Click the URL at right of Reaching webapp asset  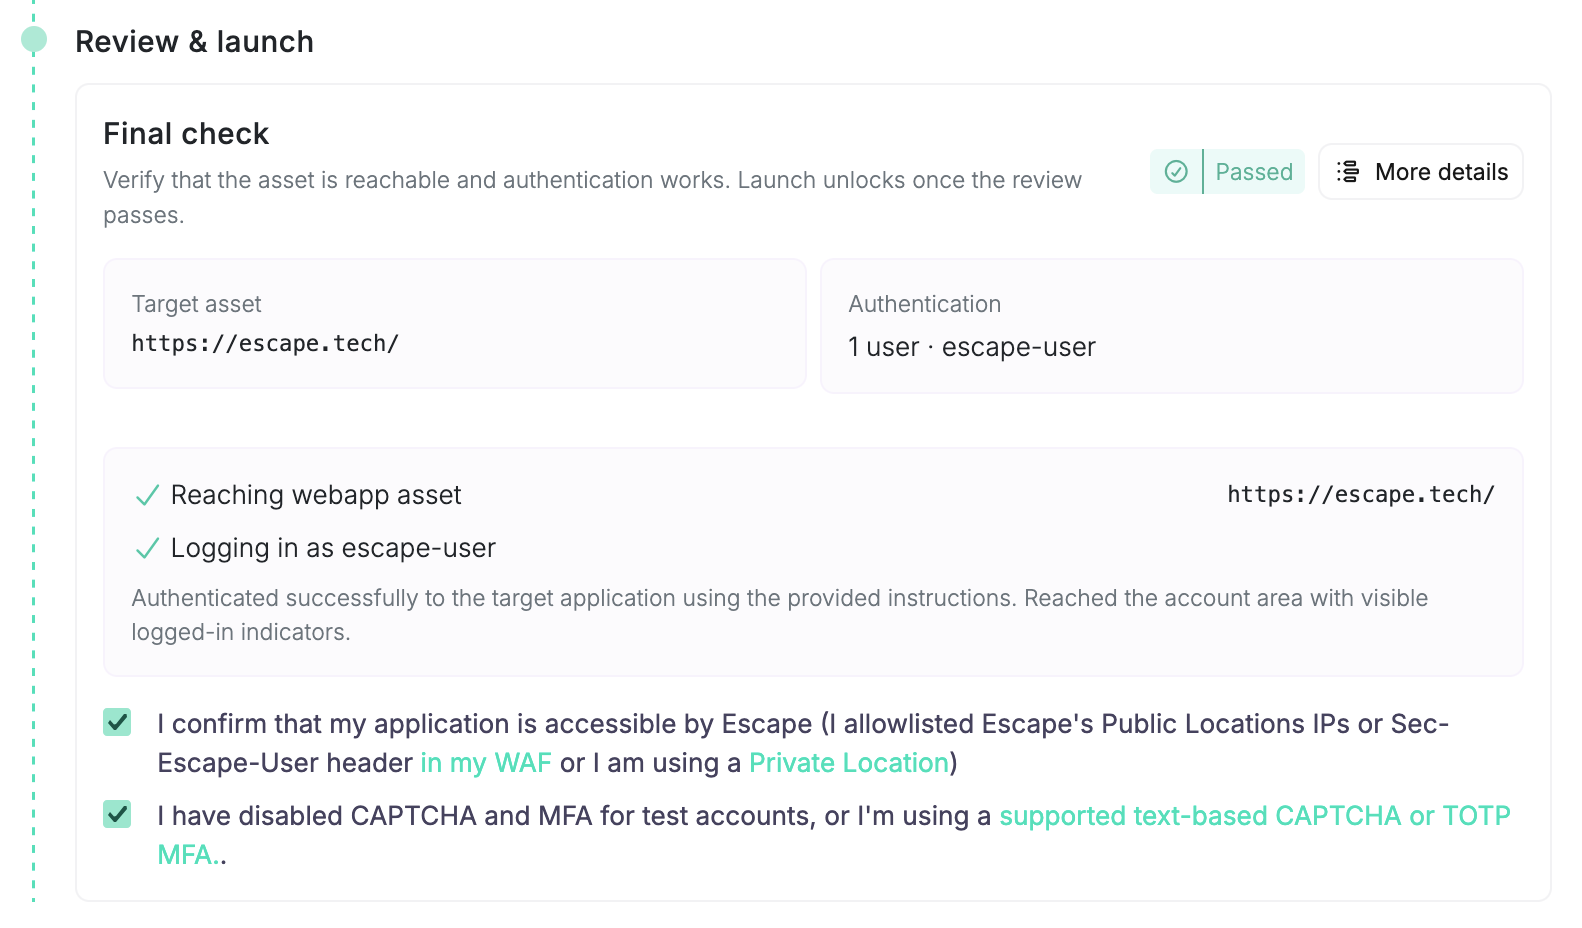tap(1361, 495)
